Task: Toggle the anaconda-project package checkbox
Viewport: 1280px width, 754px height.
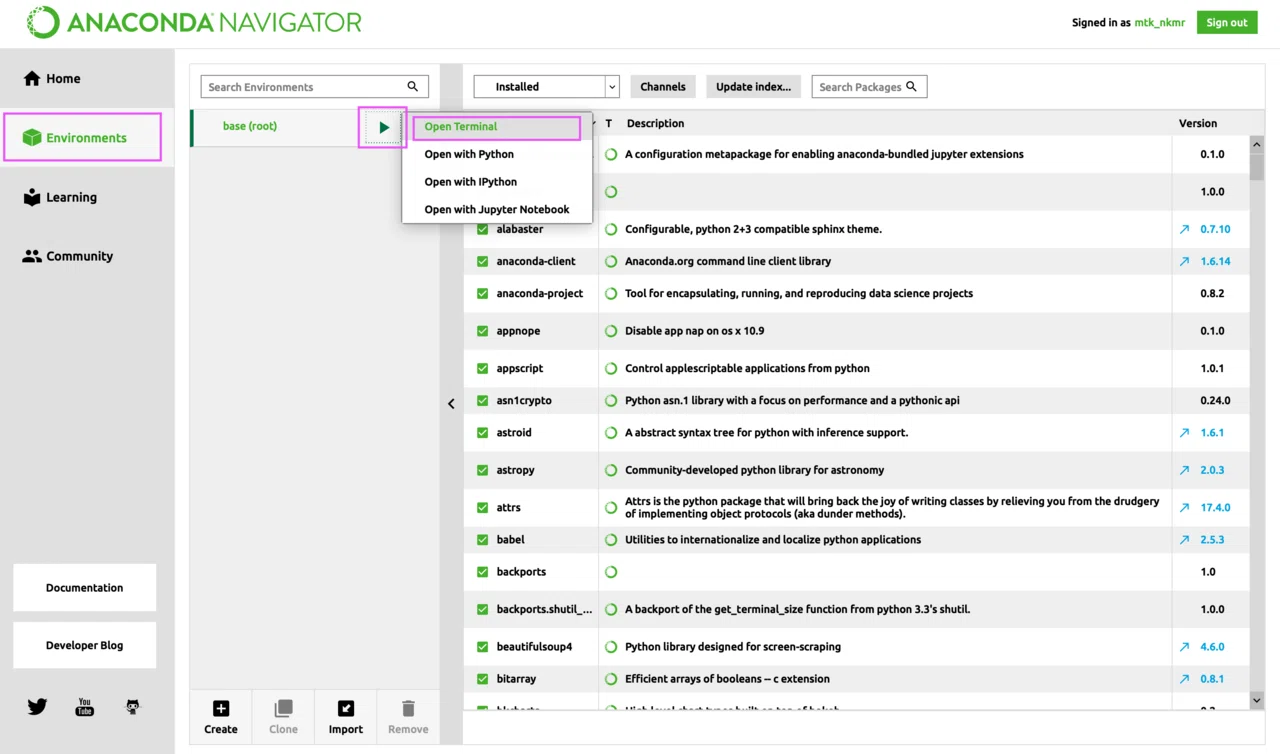Action: tap(482, 293)
